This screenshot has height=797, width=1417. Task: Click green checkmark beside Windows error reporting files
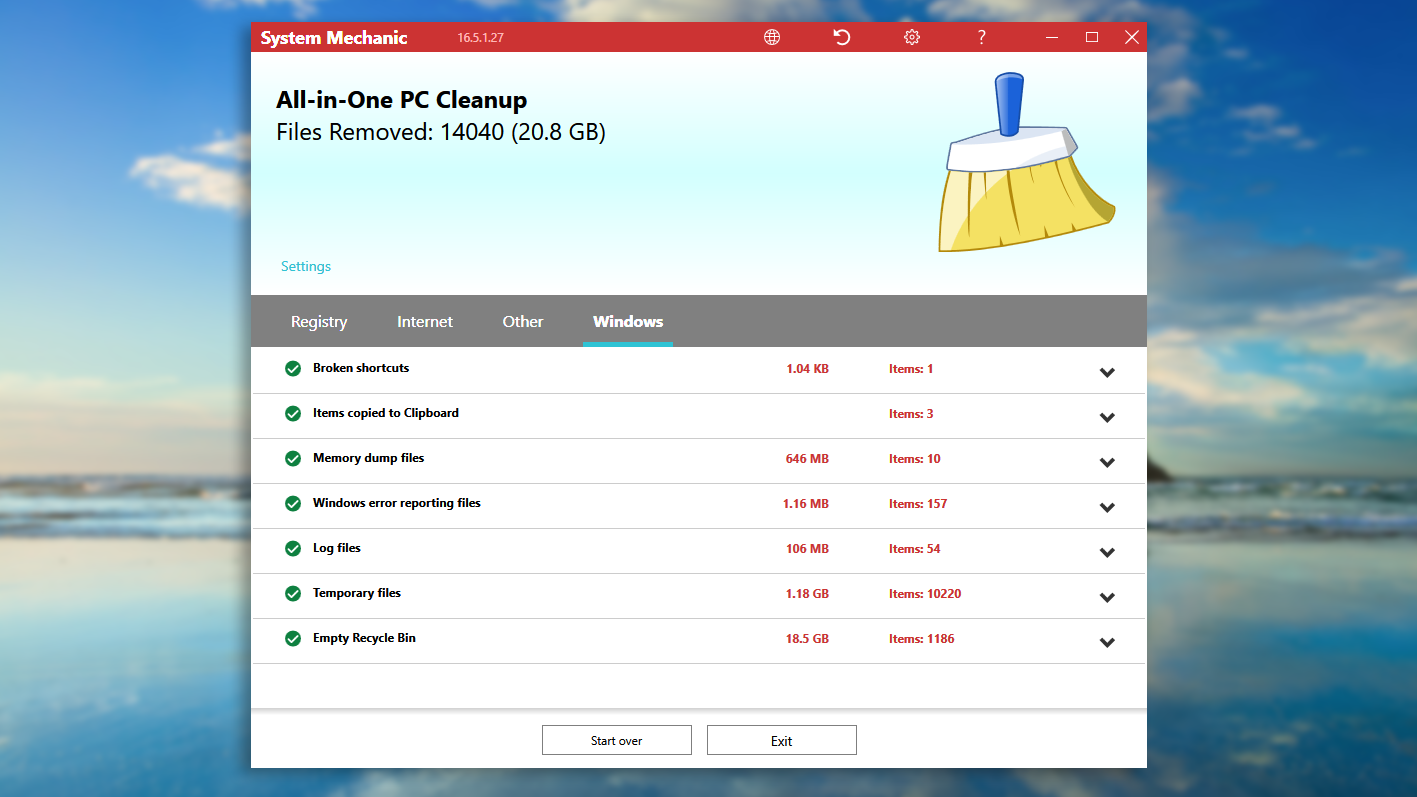tap(293, 504)
